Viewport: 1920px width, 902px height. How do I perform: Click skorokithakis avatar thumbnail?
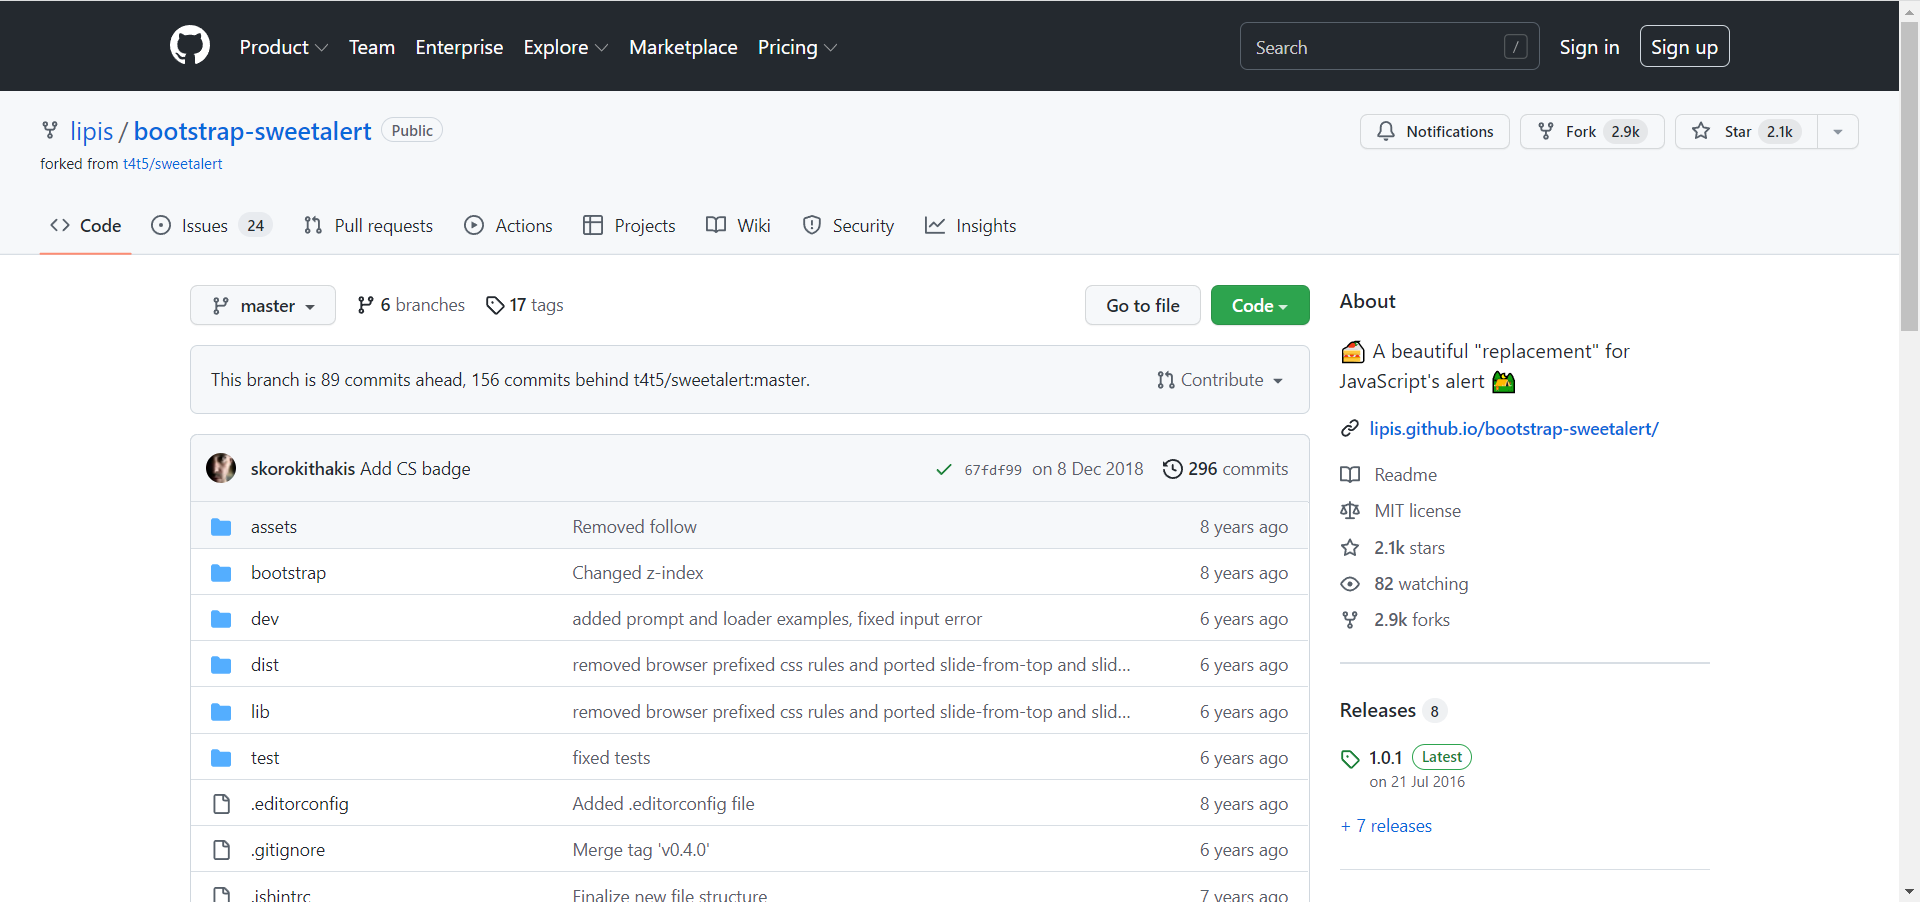coord(221,468)
